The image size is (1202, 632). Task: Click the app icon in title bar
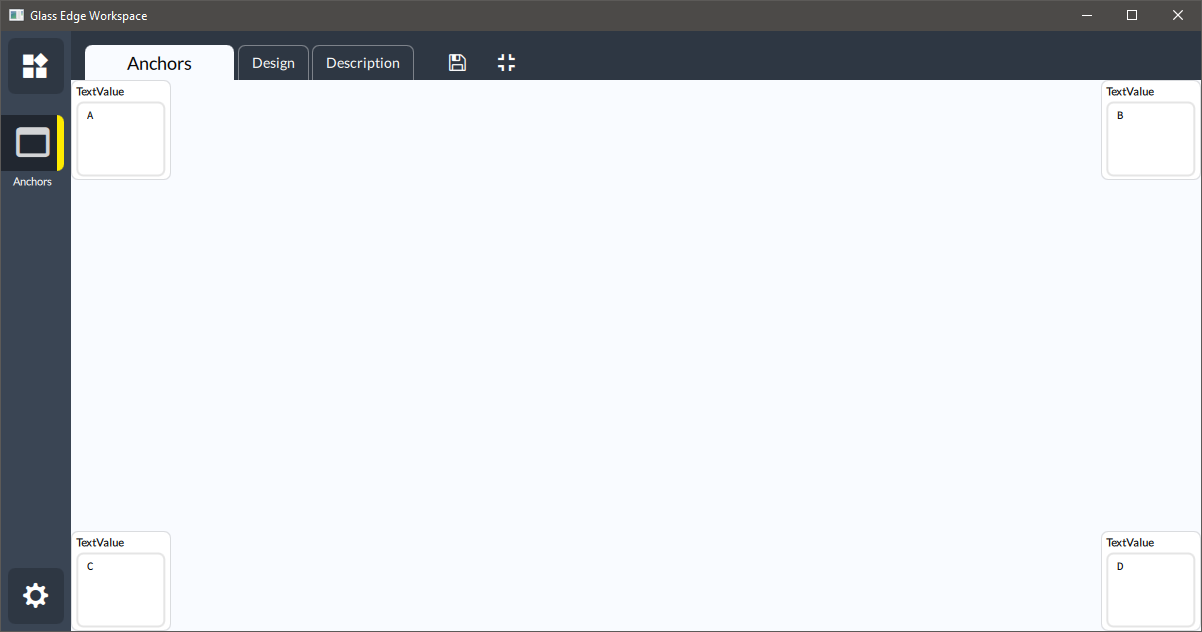(16, 15)
